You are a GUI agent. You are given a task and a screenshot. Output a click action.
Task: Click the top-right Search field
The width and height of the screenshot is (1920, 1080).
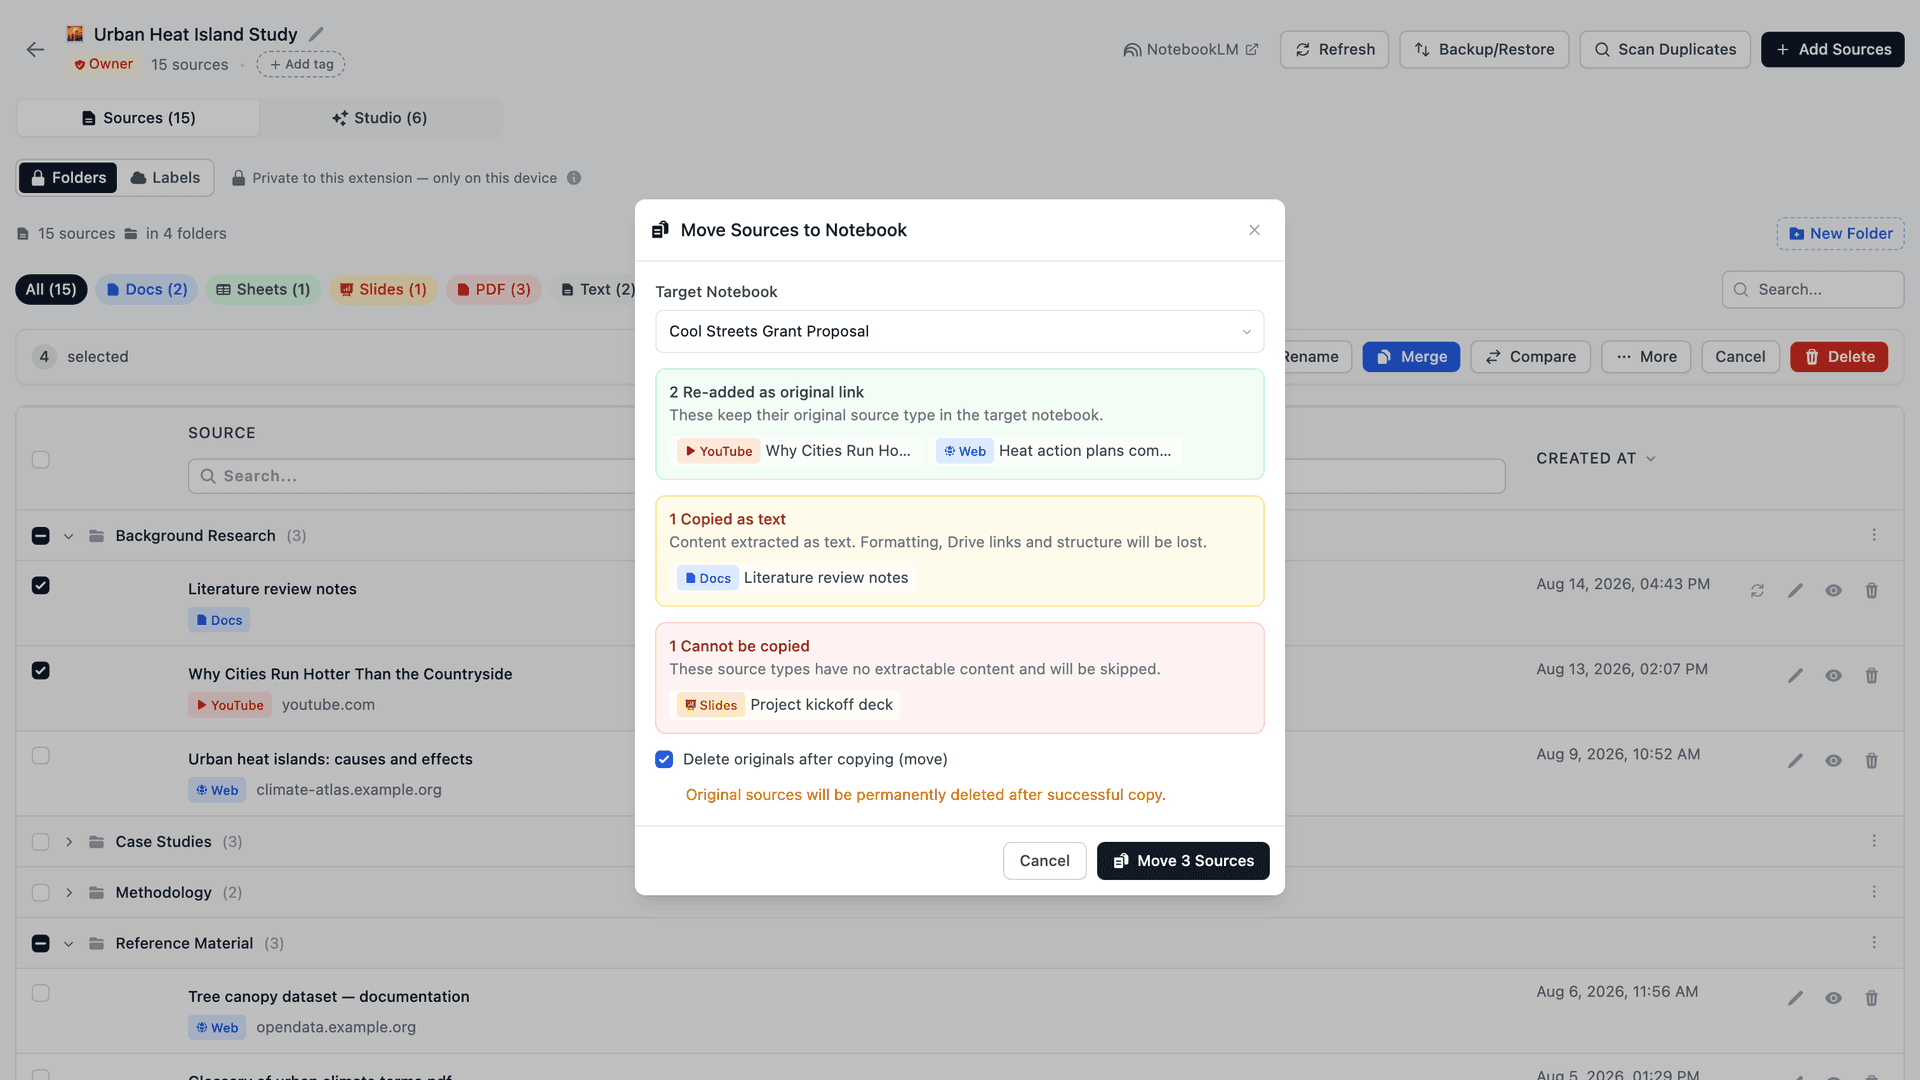coord(1812,289)
